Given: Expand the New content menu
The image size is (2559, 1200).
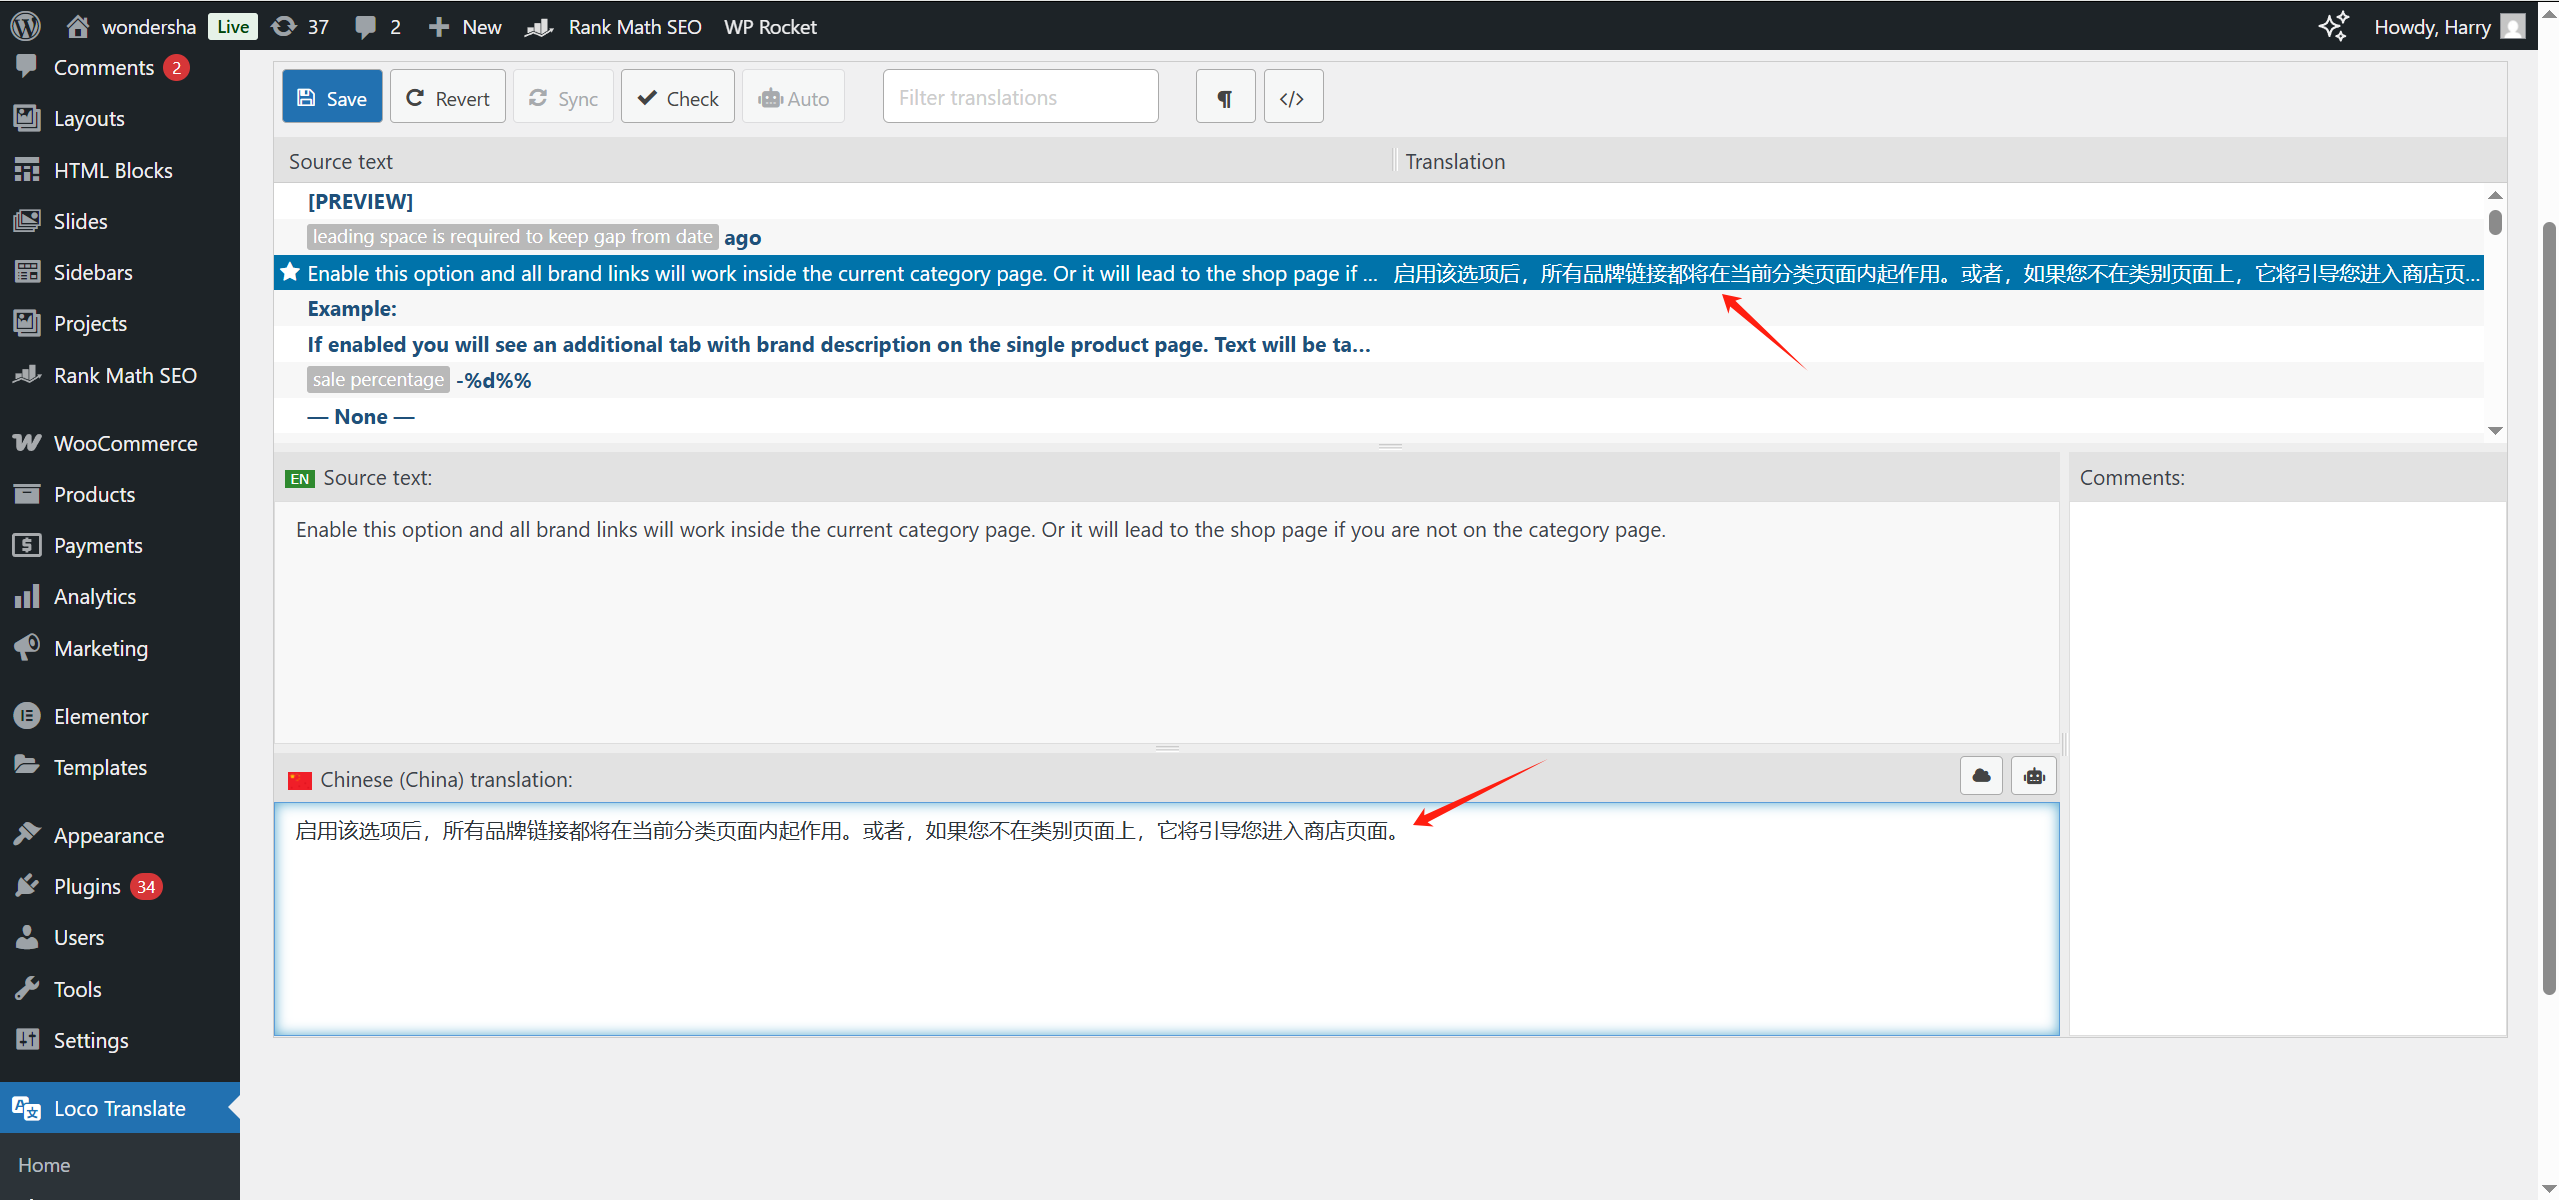Looking at the screenshot, I should (x=465, y=26).
